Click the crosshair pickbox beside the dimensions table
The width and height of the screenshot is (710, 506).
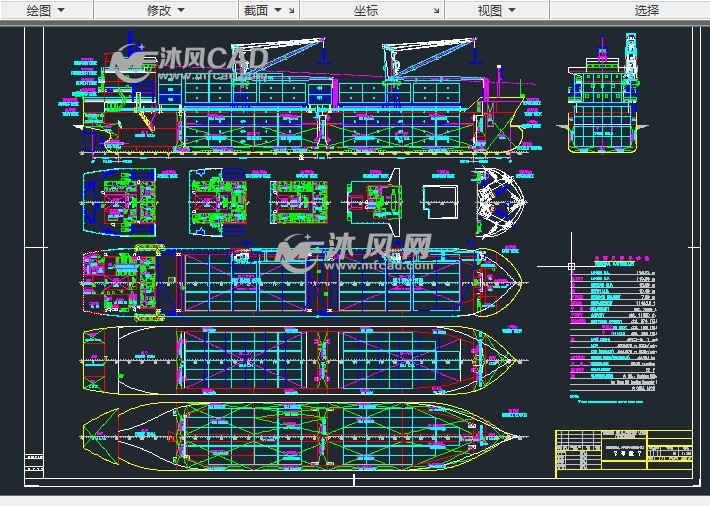click(x=571, y=267)
